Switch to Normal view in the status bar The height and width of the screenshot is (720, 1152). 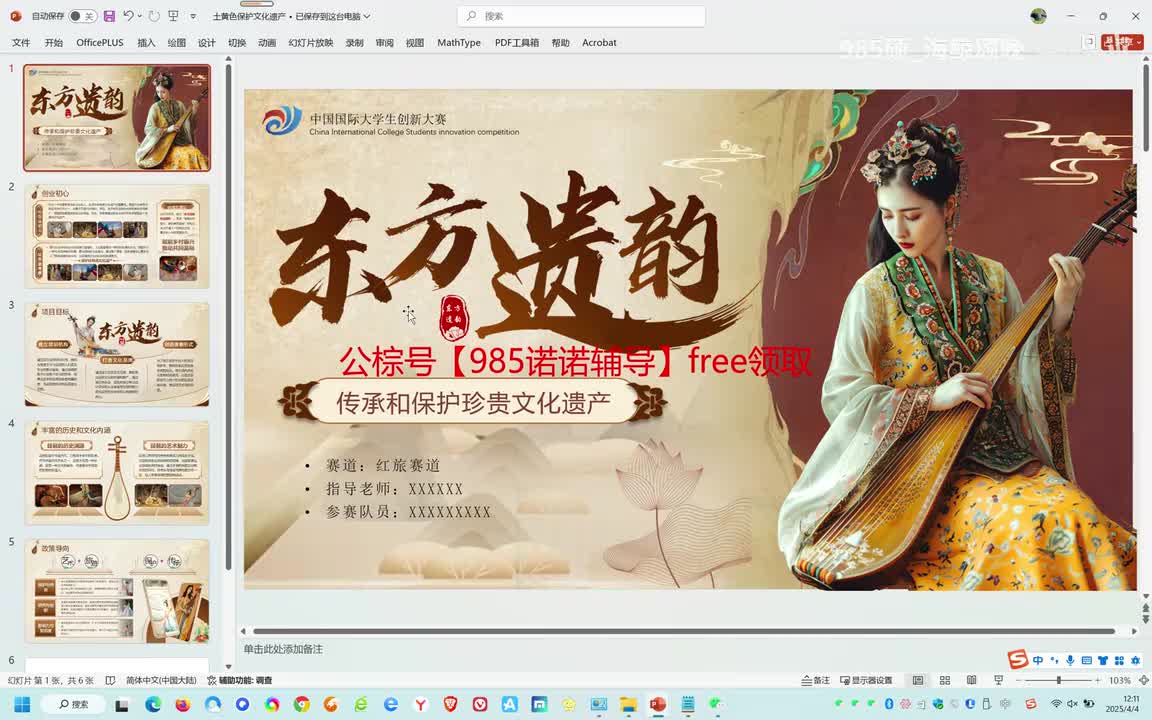click(918, 680)
